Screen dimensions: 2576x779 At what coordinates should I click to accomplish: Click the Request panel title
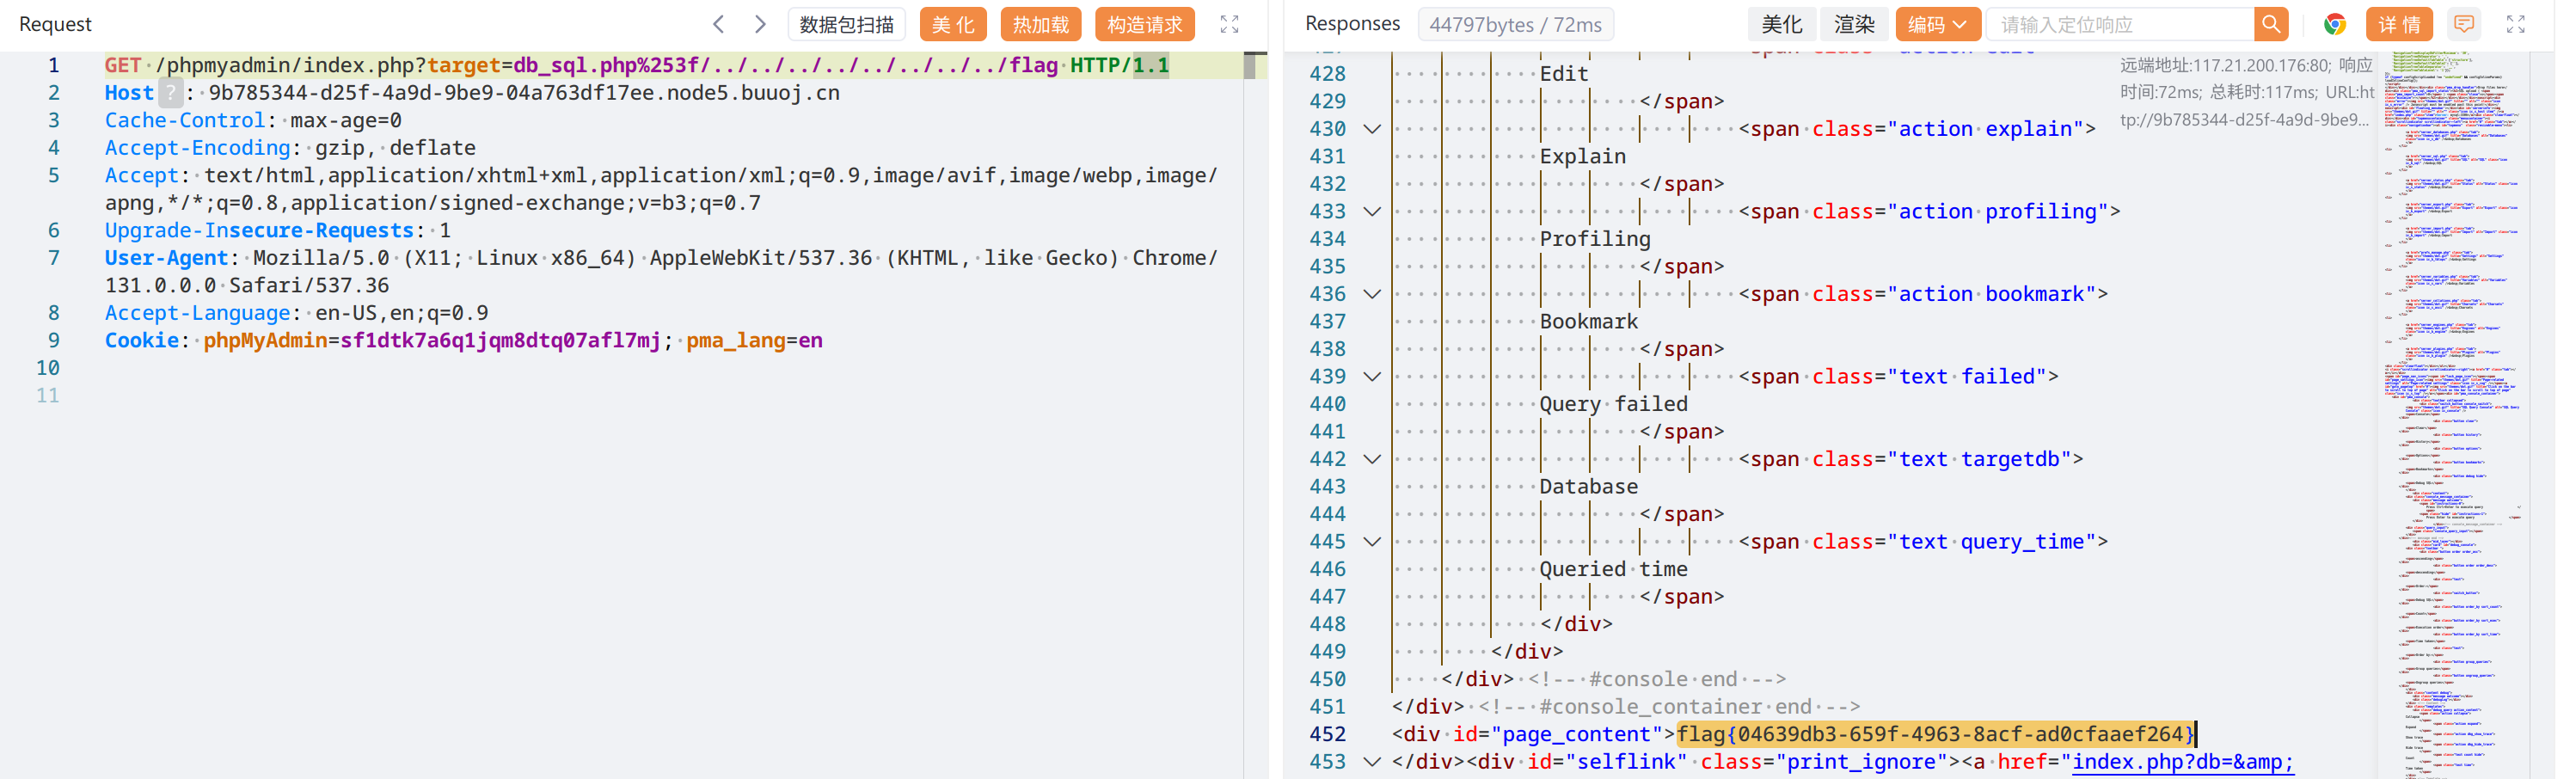(x=55, y=24)
